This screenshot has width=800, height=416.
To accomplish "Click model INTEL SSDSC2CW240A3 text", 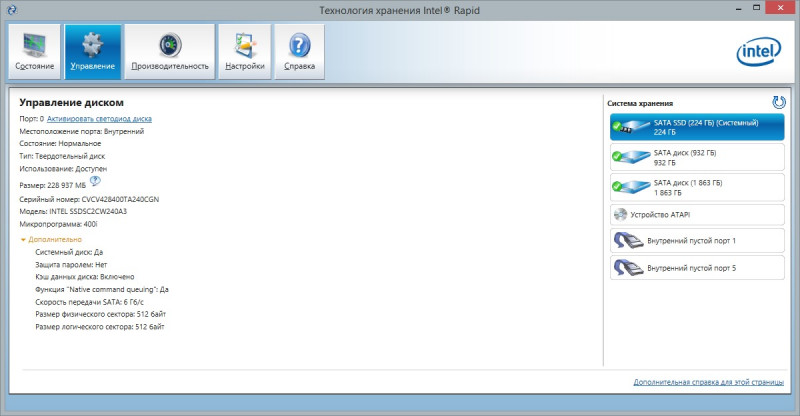I will pos(88,211).
